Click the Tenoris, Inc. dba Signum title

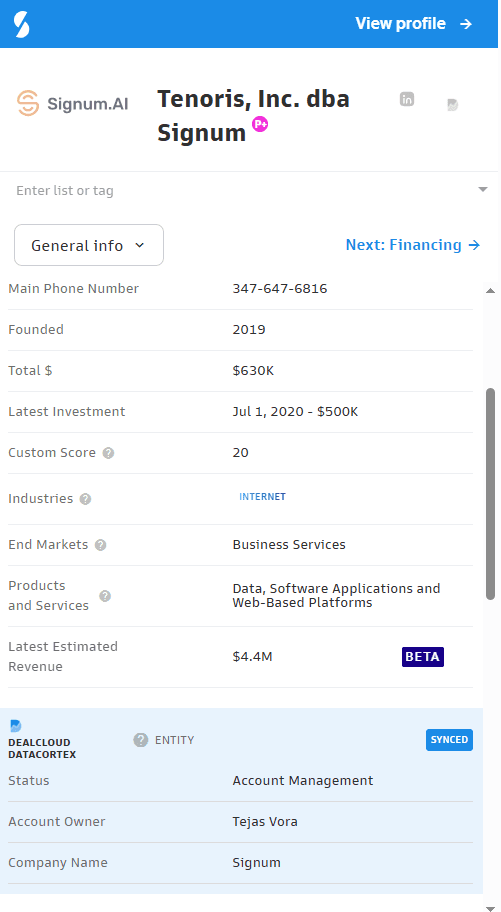pyautogui.click(x=253, y=115)
